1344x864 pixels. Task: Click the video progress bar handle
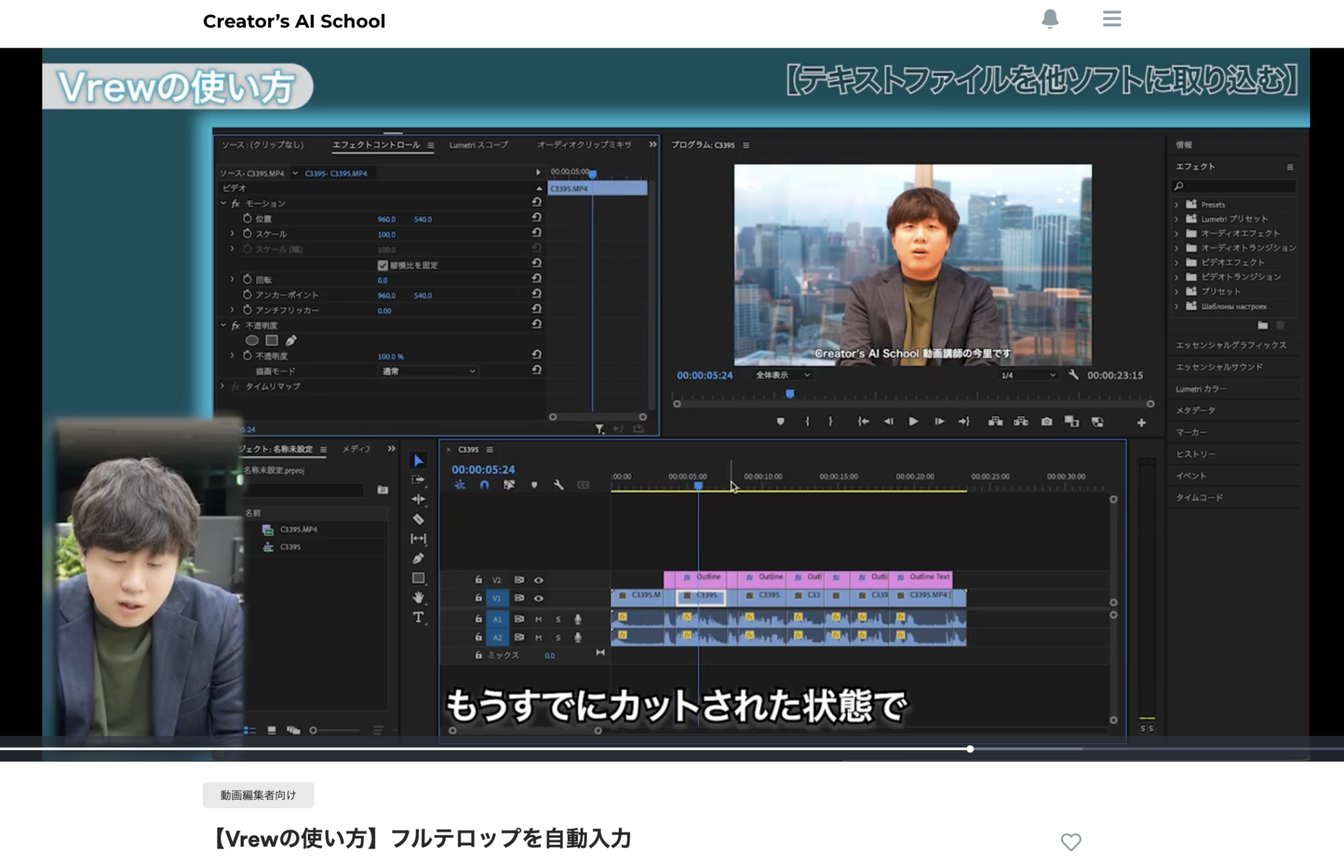(x=970, y=749)
